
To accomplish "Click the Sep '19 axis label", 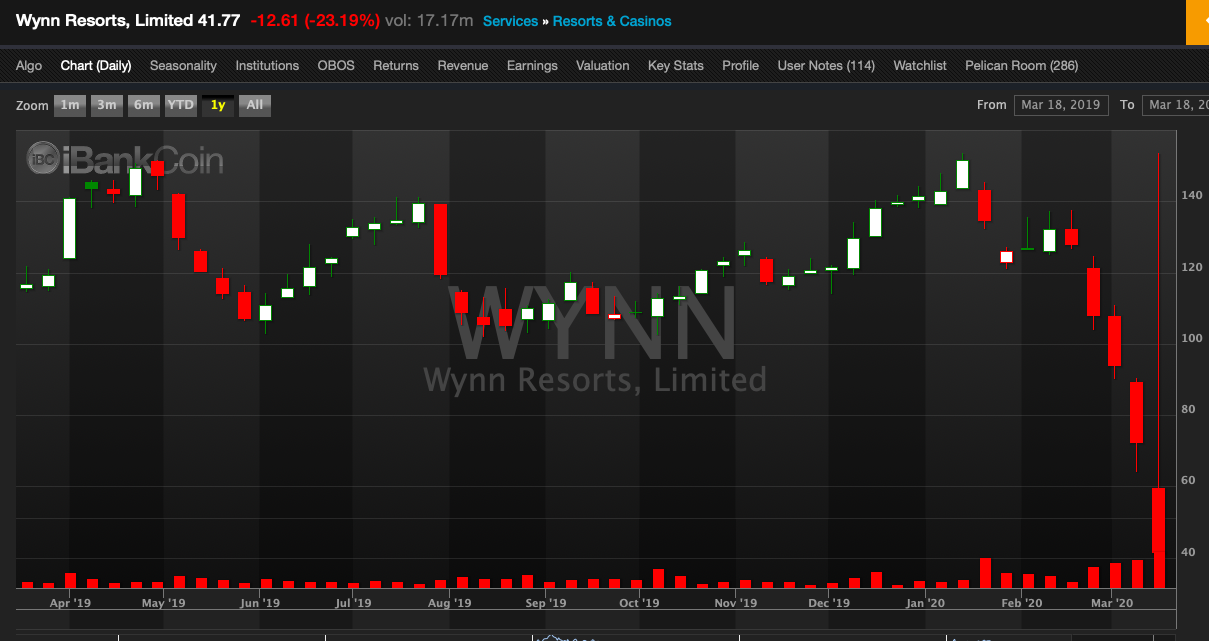I will click(x=546, y=603).
